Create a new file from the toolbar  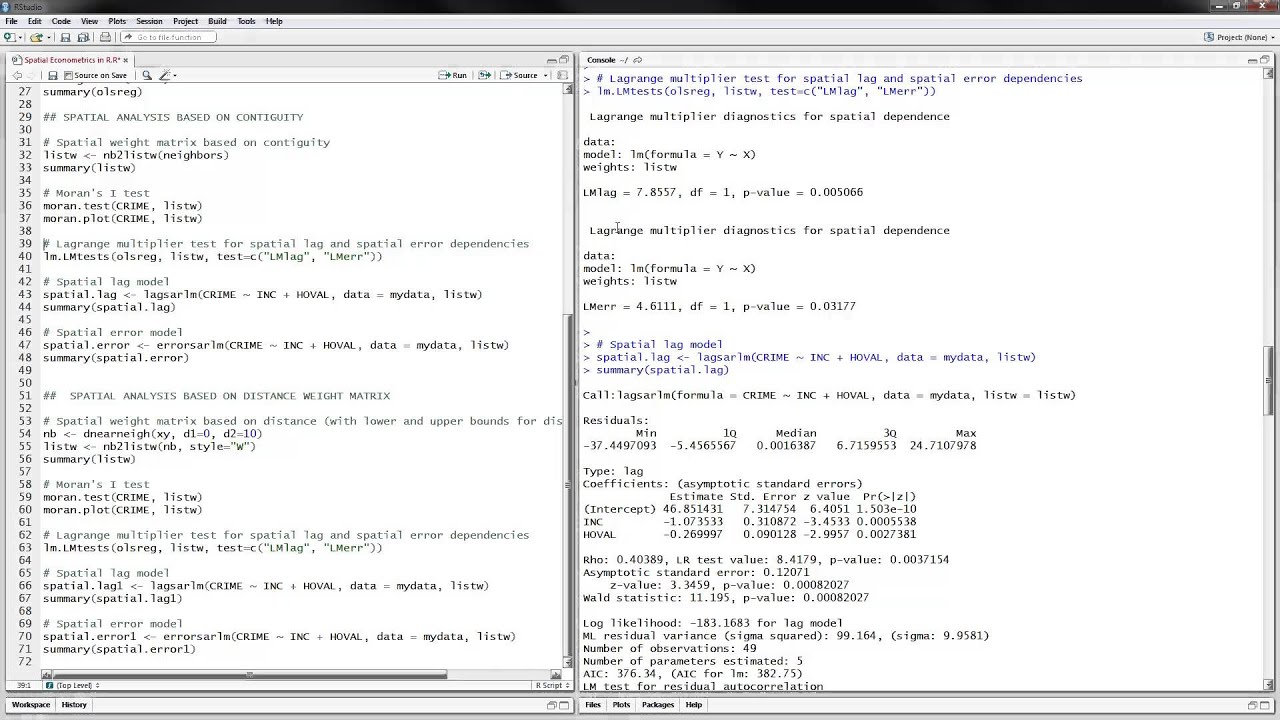(9, 37)
